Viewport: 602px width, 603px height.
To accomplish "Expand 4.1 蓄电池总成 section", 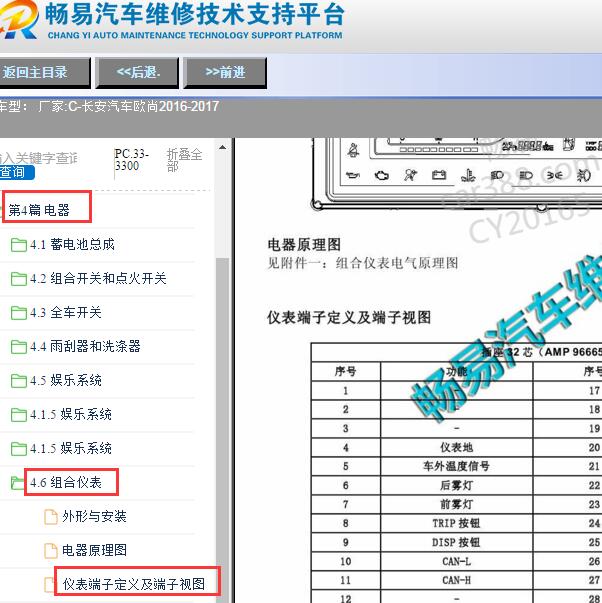I will (72, 245).
